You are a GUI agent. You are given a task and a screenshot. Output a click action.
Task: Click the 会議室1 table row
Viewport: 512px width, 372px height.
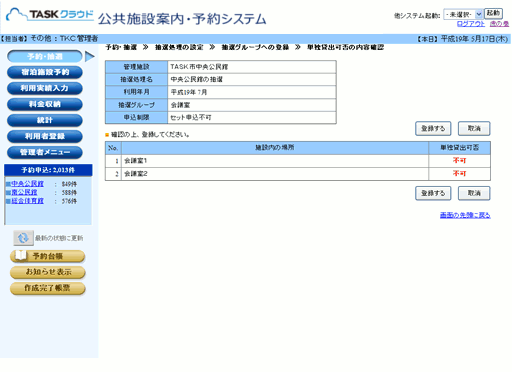[x=298, y=161]
